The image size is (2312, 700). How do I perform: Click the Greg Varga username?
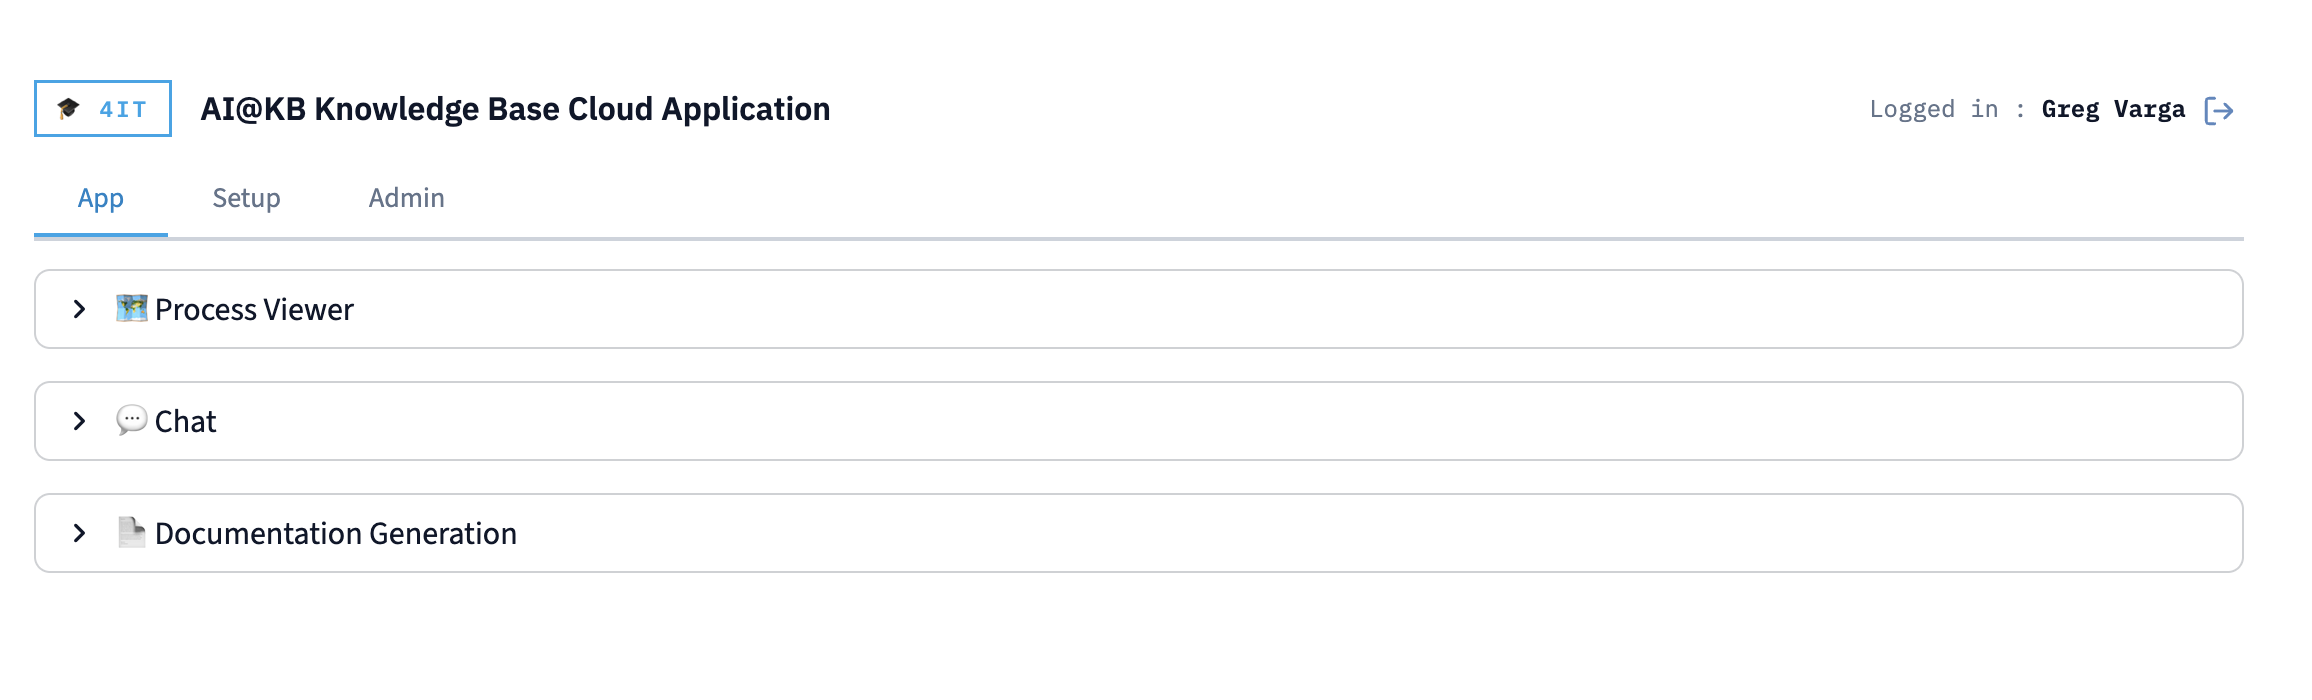pyautogui.click(x=2113, y=109)
